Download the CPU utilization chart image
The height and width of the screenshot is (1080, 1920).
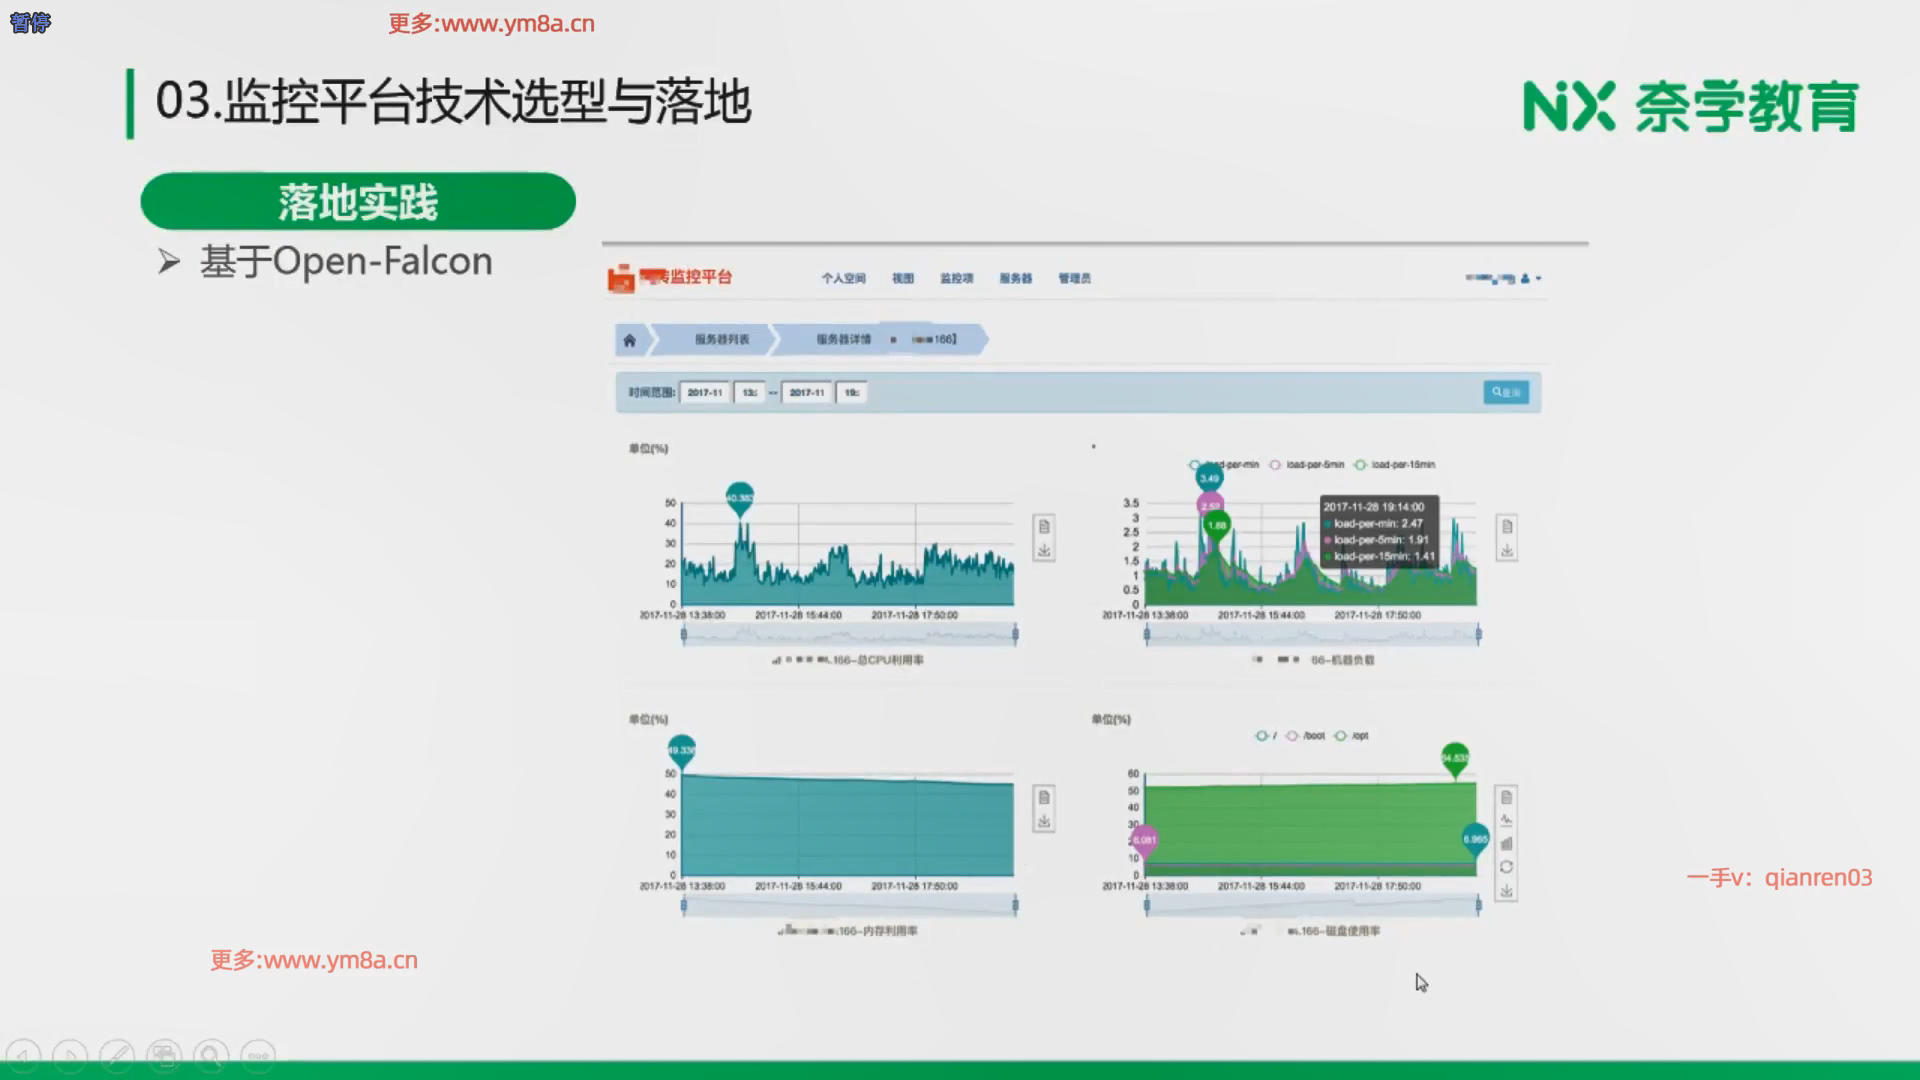[1043, 550]
